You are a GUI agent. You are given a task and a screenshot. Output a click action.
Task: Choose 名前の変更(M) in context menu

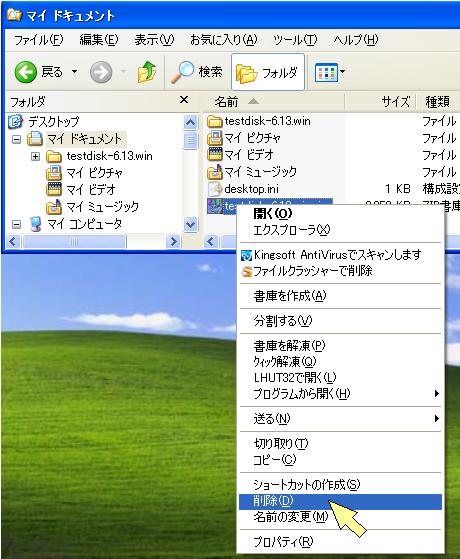pyautogui.click(x=341, y=517)
